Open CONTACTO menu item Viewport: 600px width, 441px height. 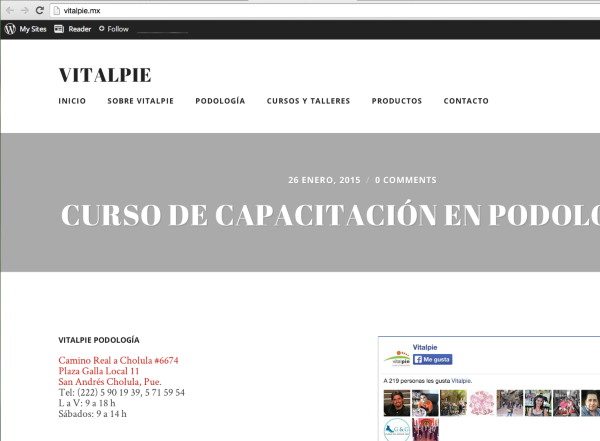pyautogui.click(x=466, y=101)
